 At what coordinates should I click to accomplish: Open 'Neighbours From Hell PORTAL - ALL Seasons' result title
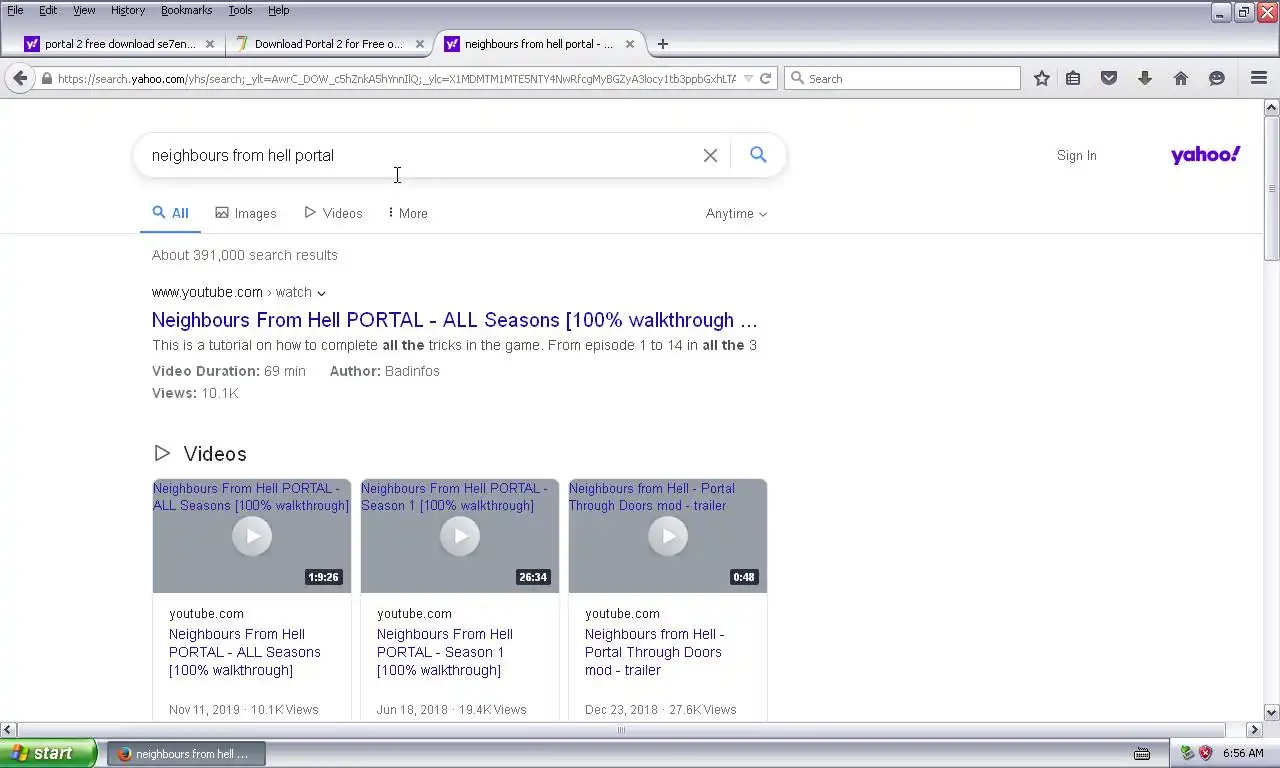[x=454, y=320]
